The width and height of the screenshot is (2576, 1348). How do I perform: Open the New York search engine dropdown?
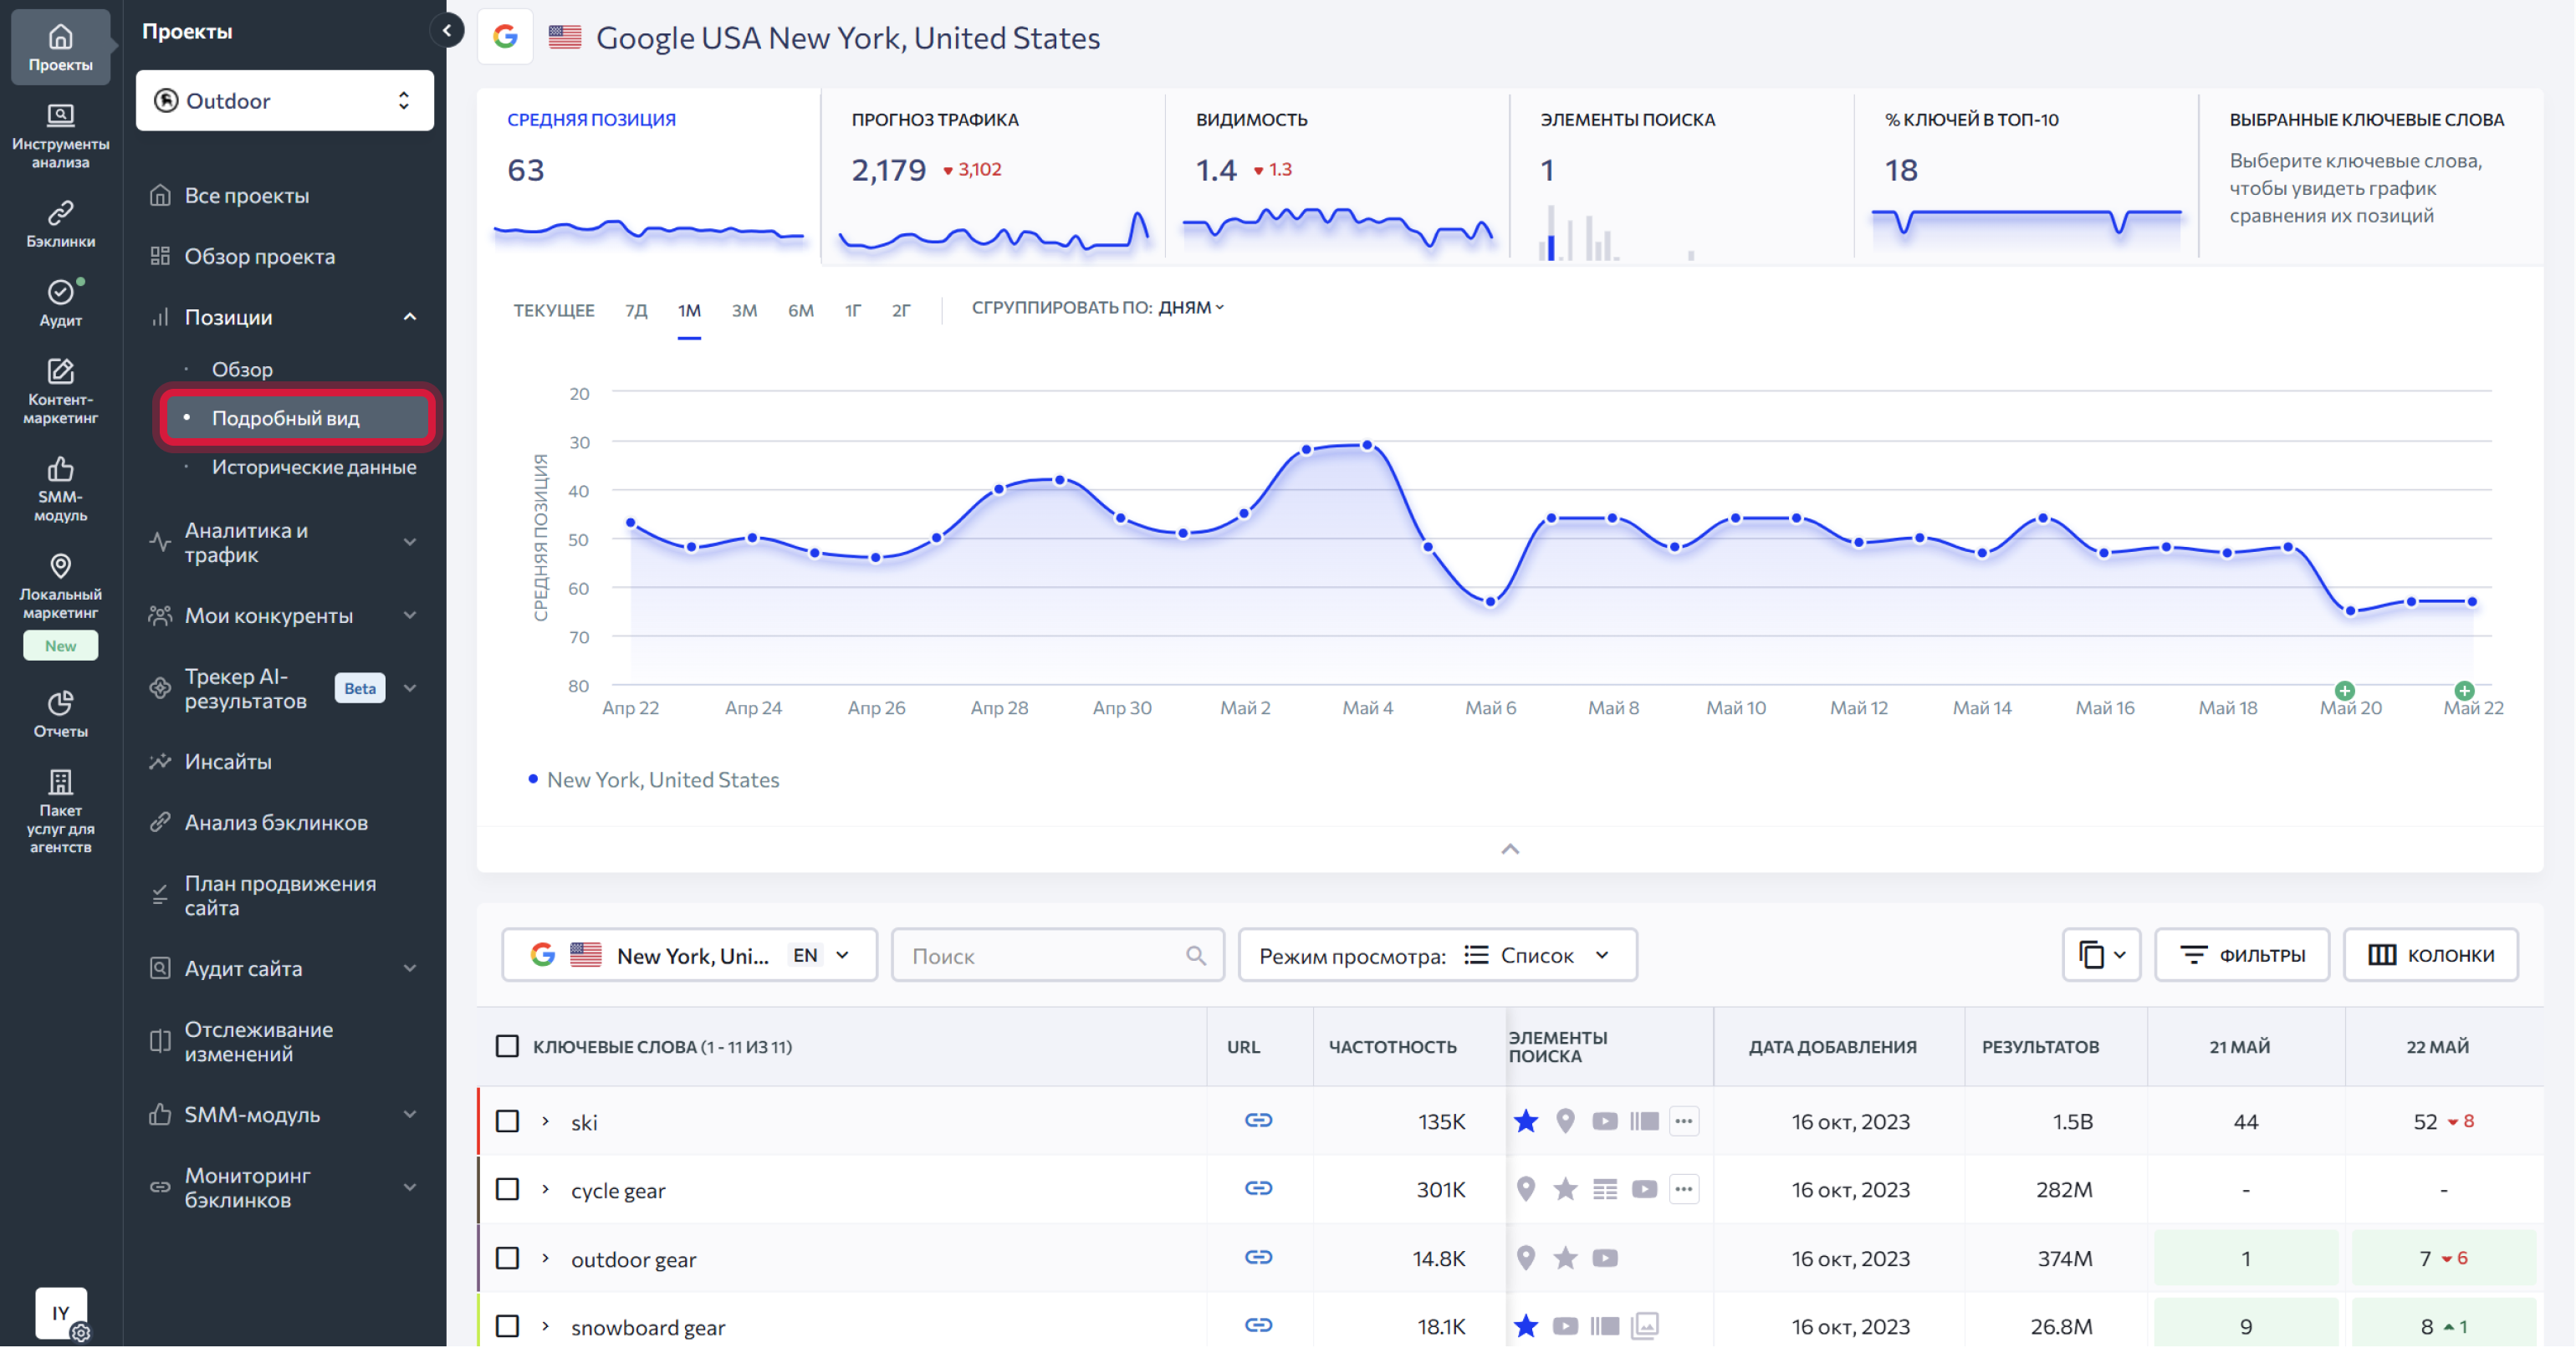[689, 955]
